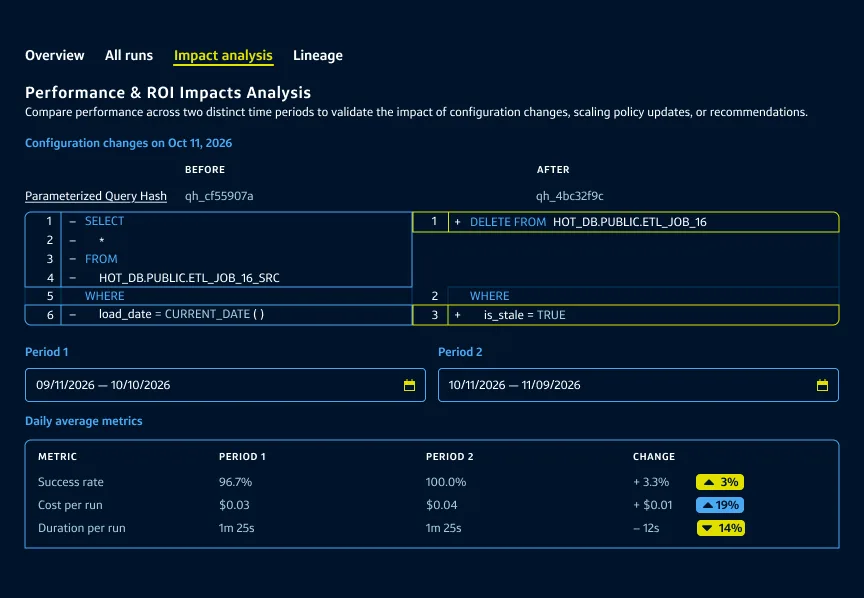Screen dimensions: 864x598
Task: Open the All runs tab
Action: click(129, 56)
